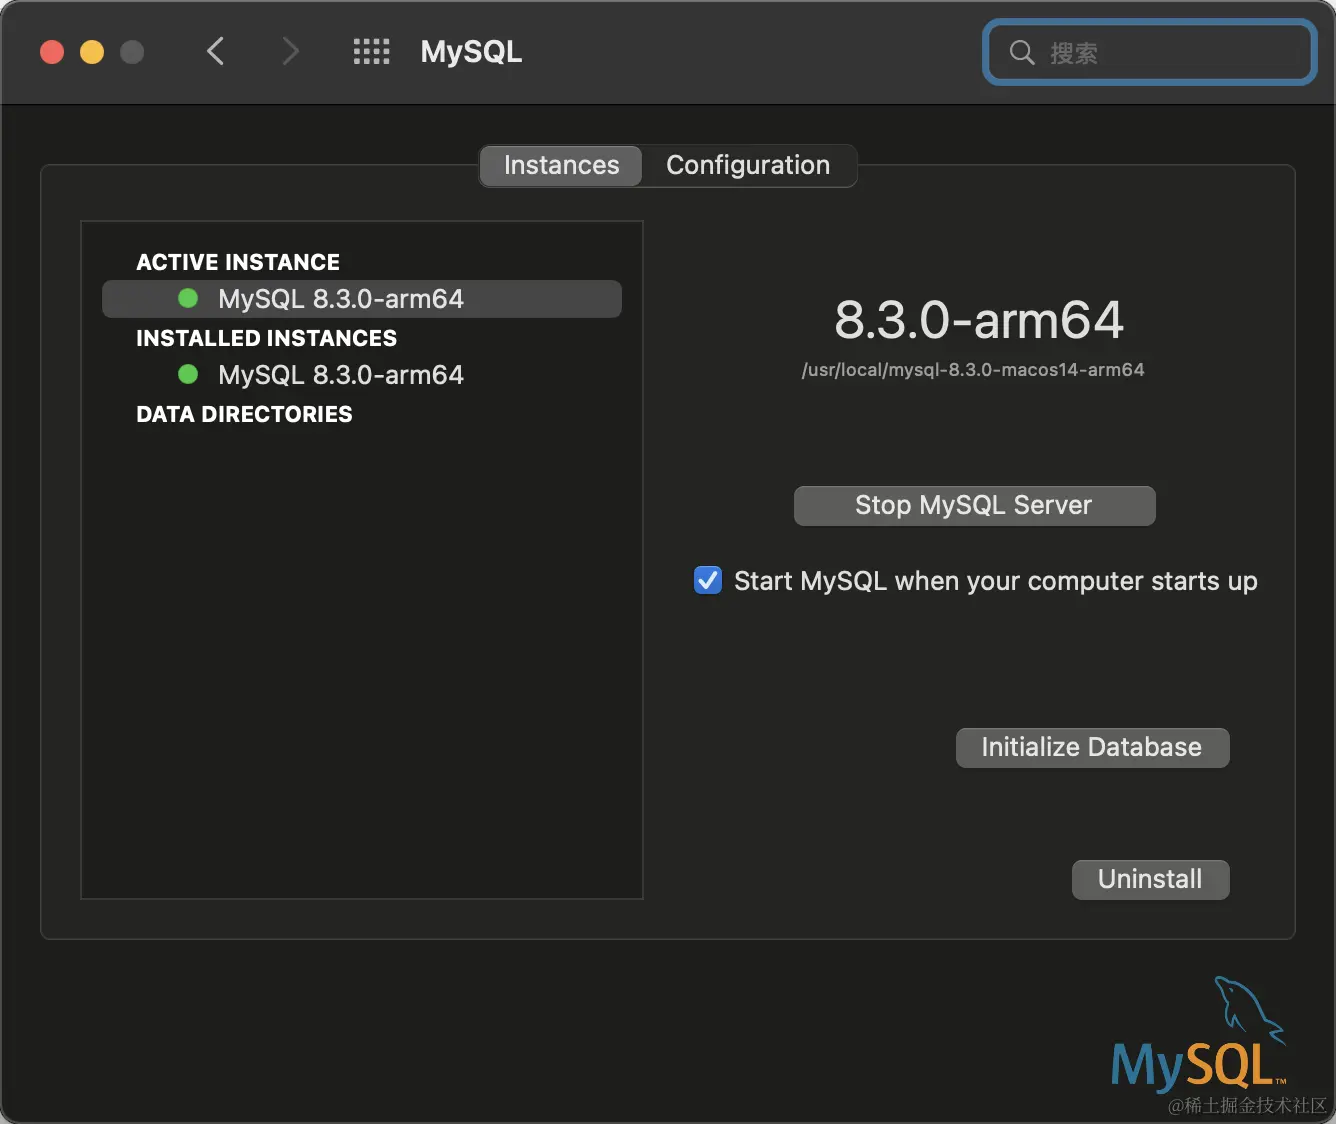Minimize window with yellow button
The width and height of the screenshot is (1336, 1124).
[92, 52]
